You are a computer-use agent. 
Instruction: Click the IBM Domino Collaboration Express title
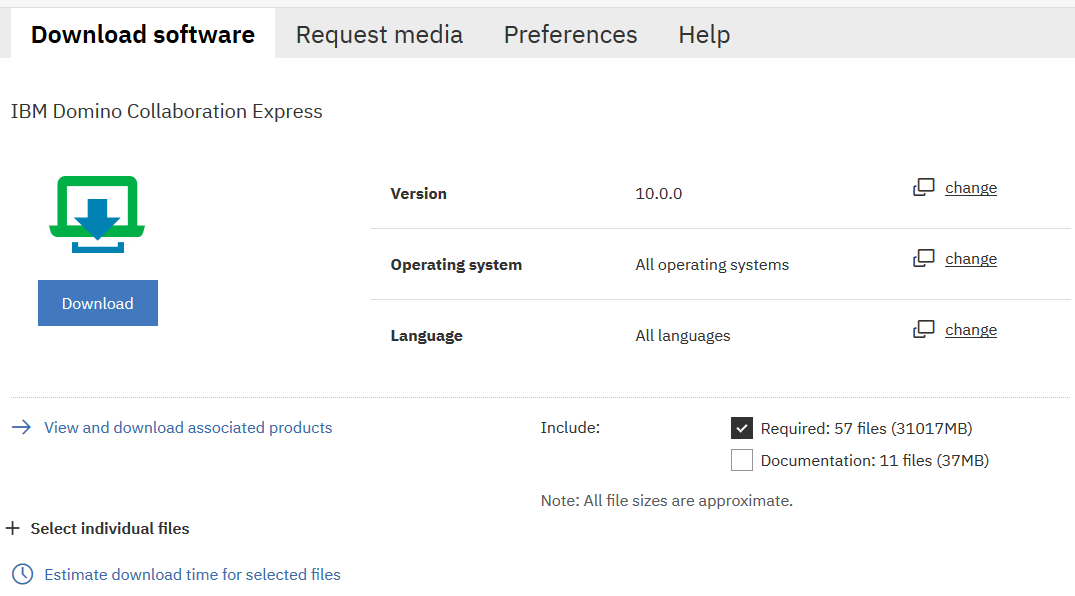tap(167, 111)
